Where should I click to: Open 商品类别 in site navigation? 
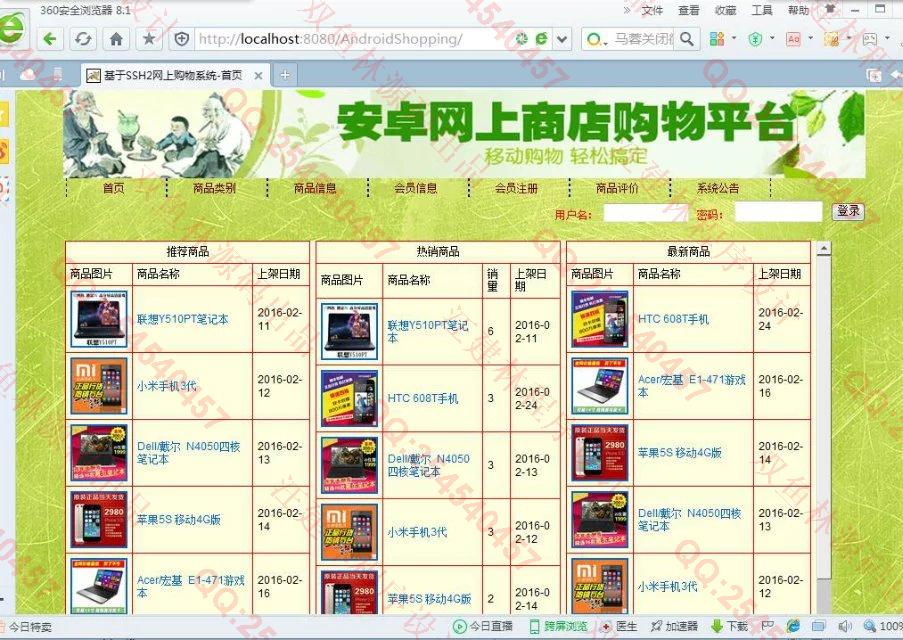(x=214, y=188)
